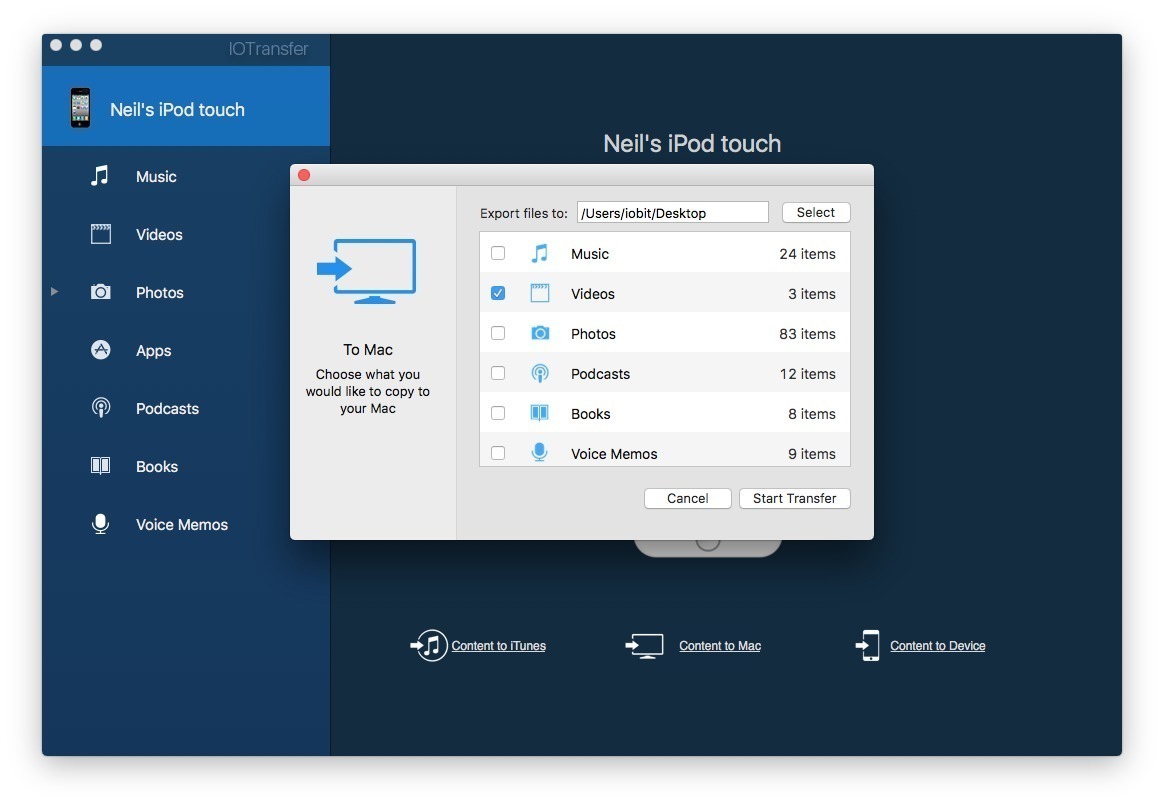Click the '3 items' Videos count
1164x806 pixels.
pos(811,294)
